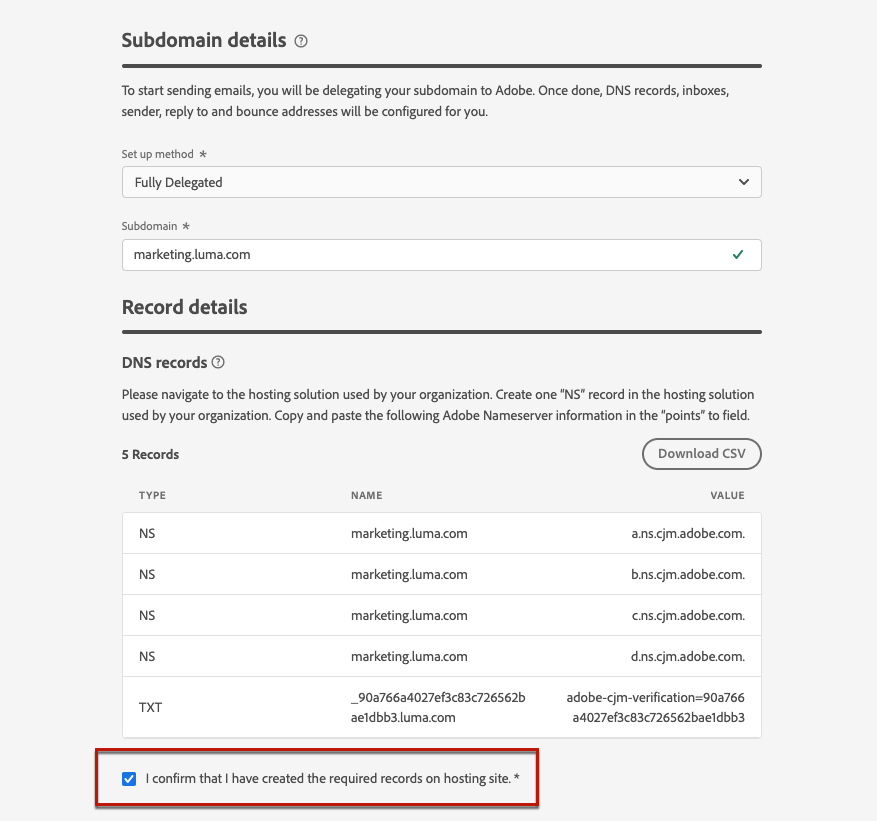Click the marketing.luma.com subdomain input field
877x821 pixels.
pos(441,255)
